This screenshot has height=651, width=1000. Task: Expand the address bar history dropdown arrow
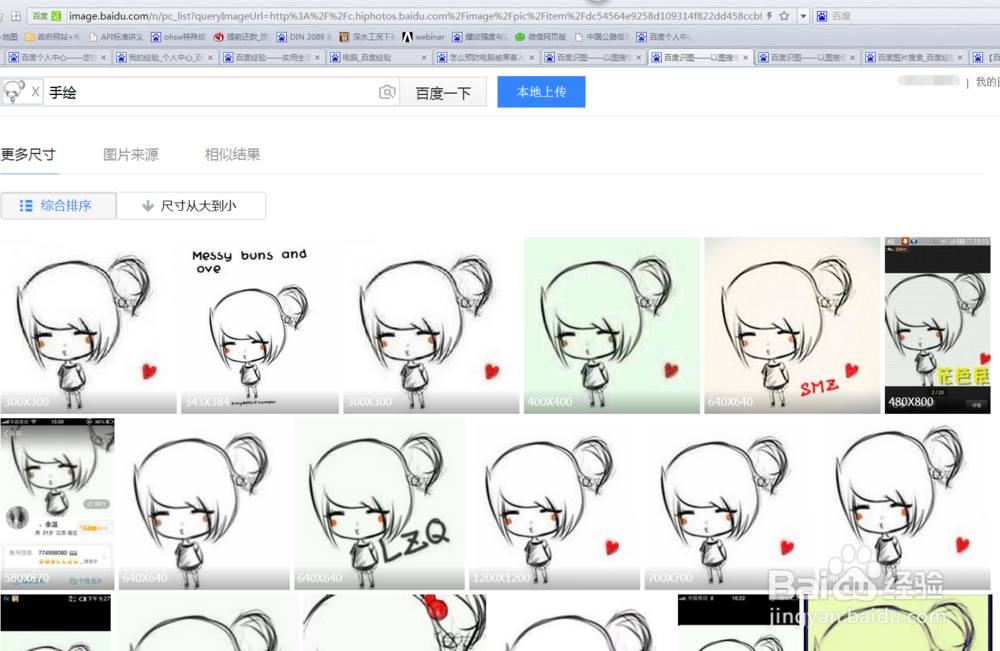[x=803, y=16]
